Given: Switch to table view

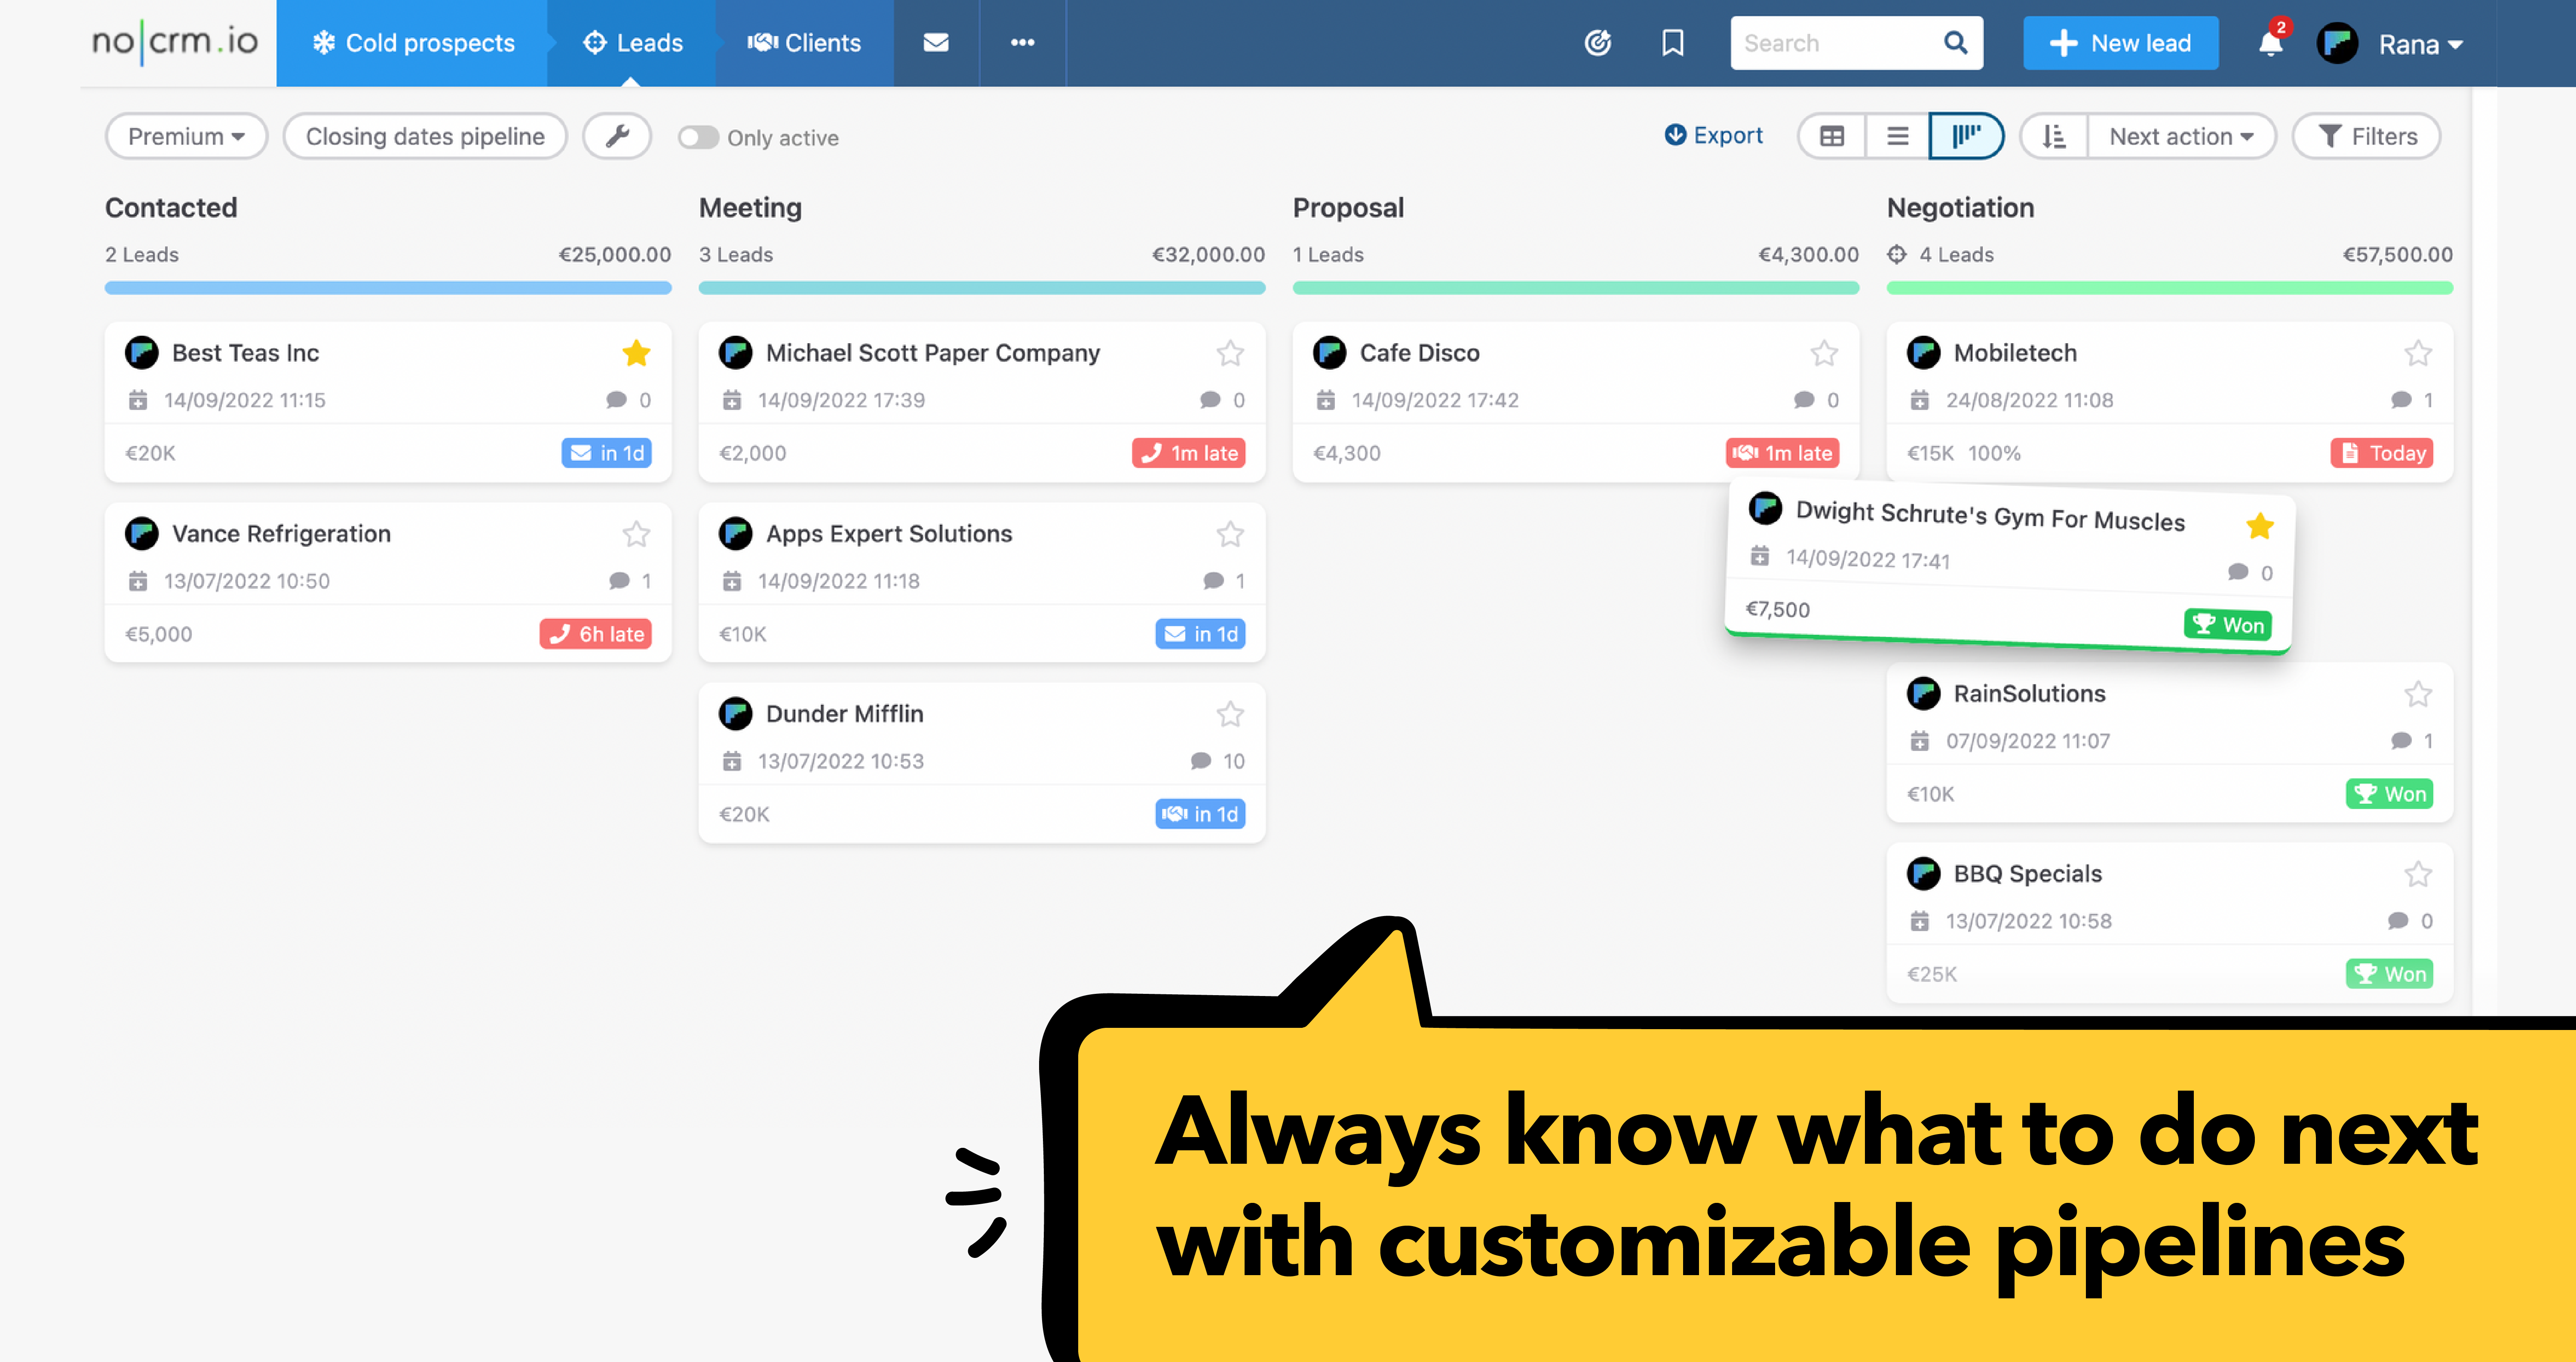Looking at the screenshot, I should click(1831, 136).
